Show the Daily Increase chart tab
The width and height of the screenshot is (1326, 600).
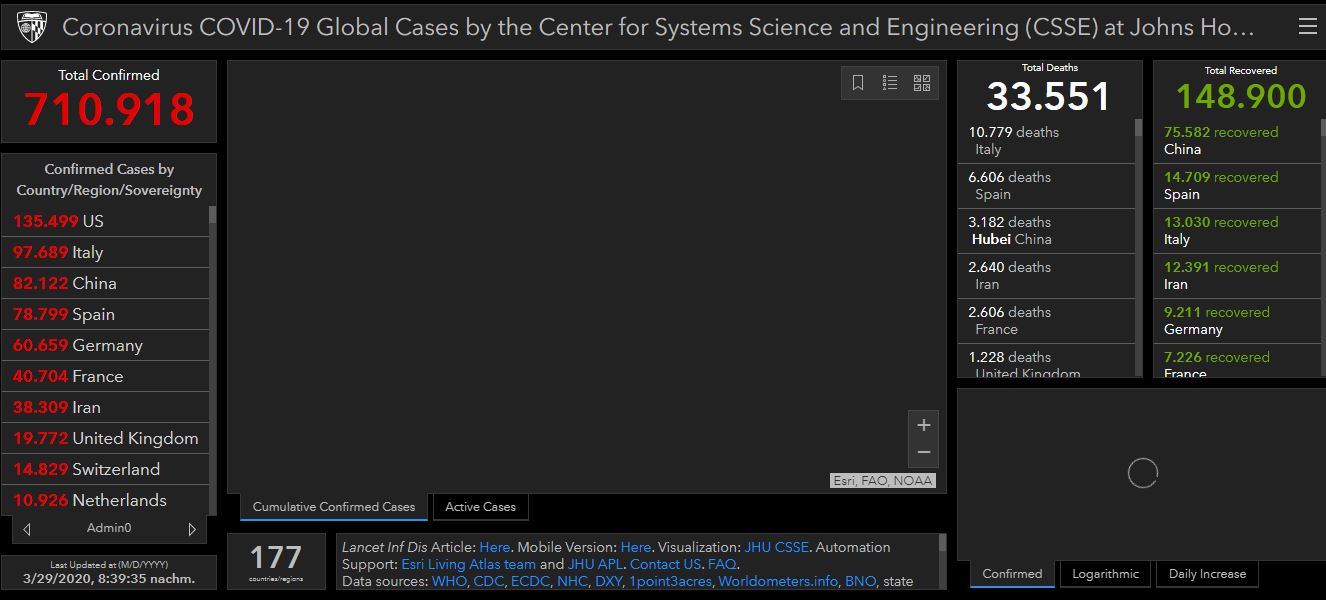[x=1207, y=574]
